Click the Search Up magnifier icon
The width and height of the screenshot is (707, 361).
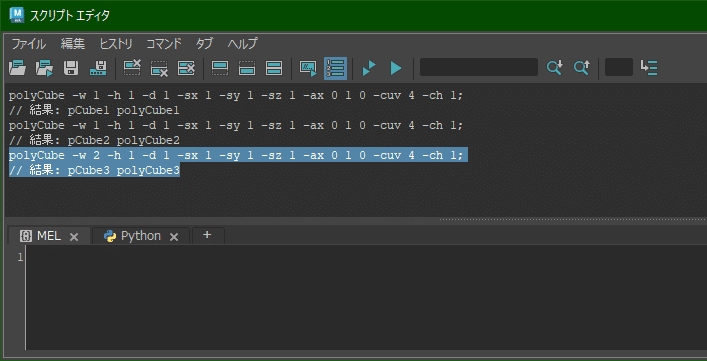(x=581, y=68)
